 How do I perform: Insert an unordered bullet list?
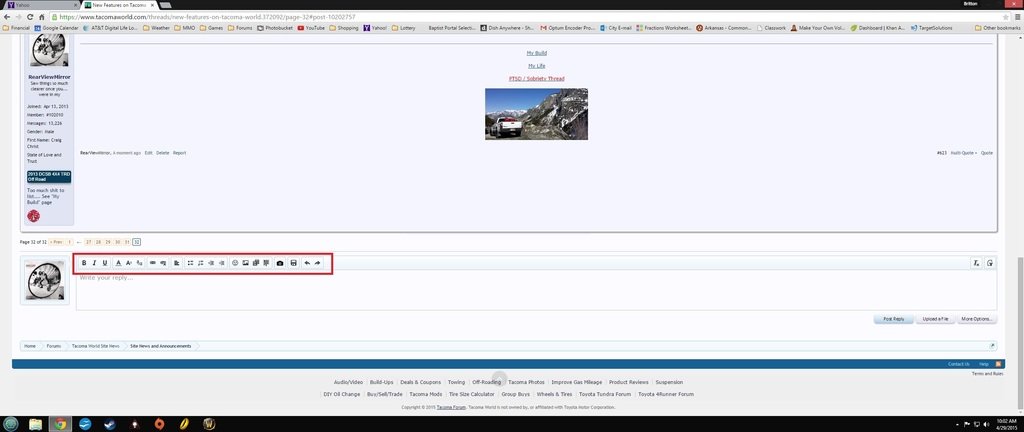tap(190, 263)
